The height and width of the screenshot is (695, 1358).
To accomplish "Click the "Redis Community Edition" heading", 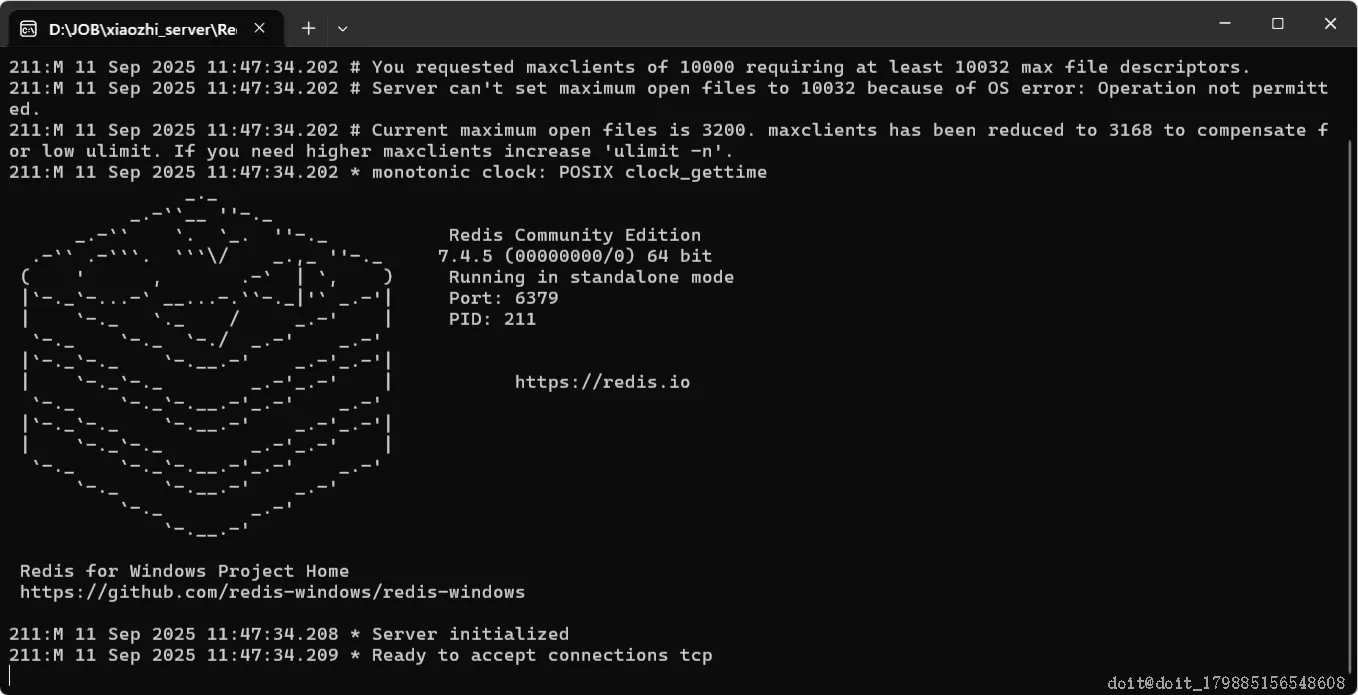I will (574, 235).
